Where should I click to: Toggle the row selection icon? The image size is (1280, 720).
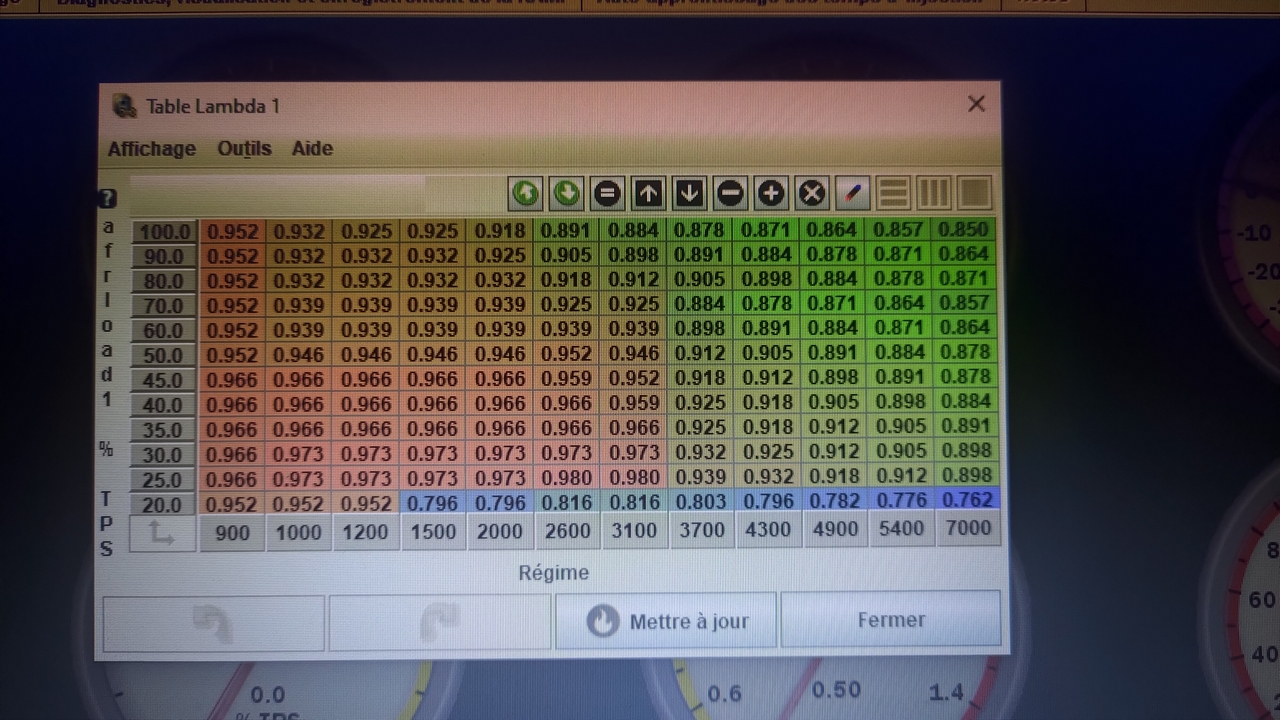(x=893, y=193)
